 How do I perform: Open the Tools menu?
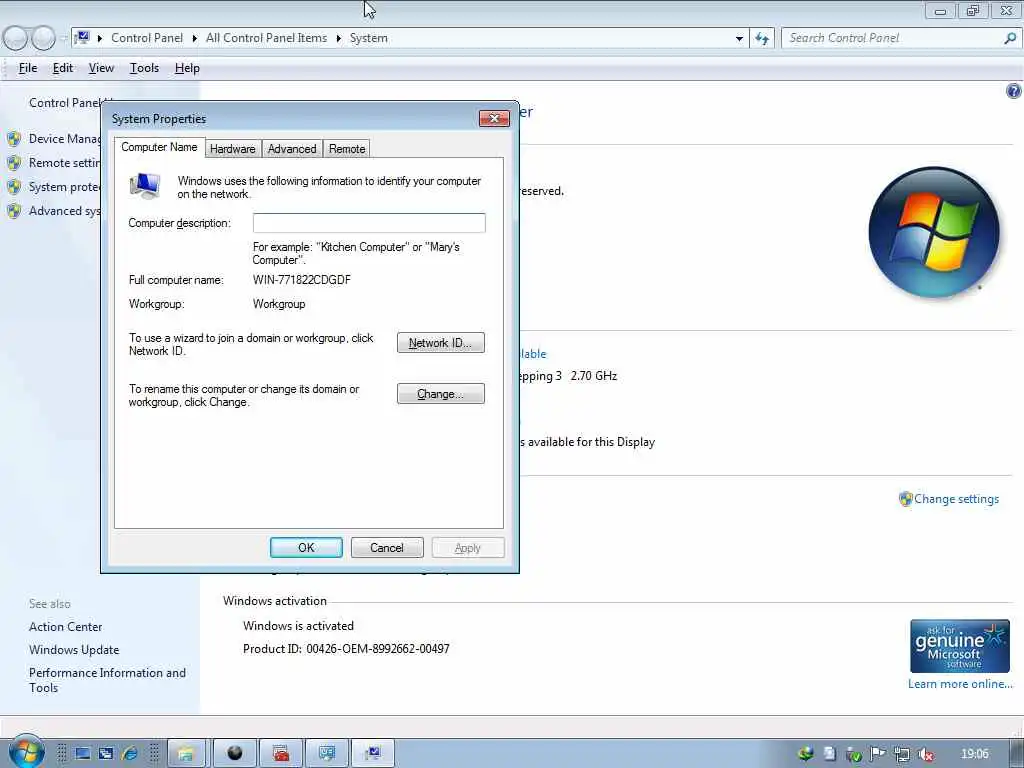point(144,68)
